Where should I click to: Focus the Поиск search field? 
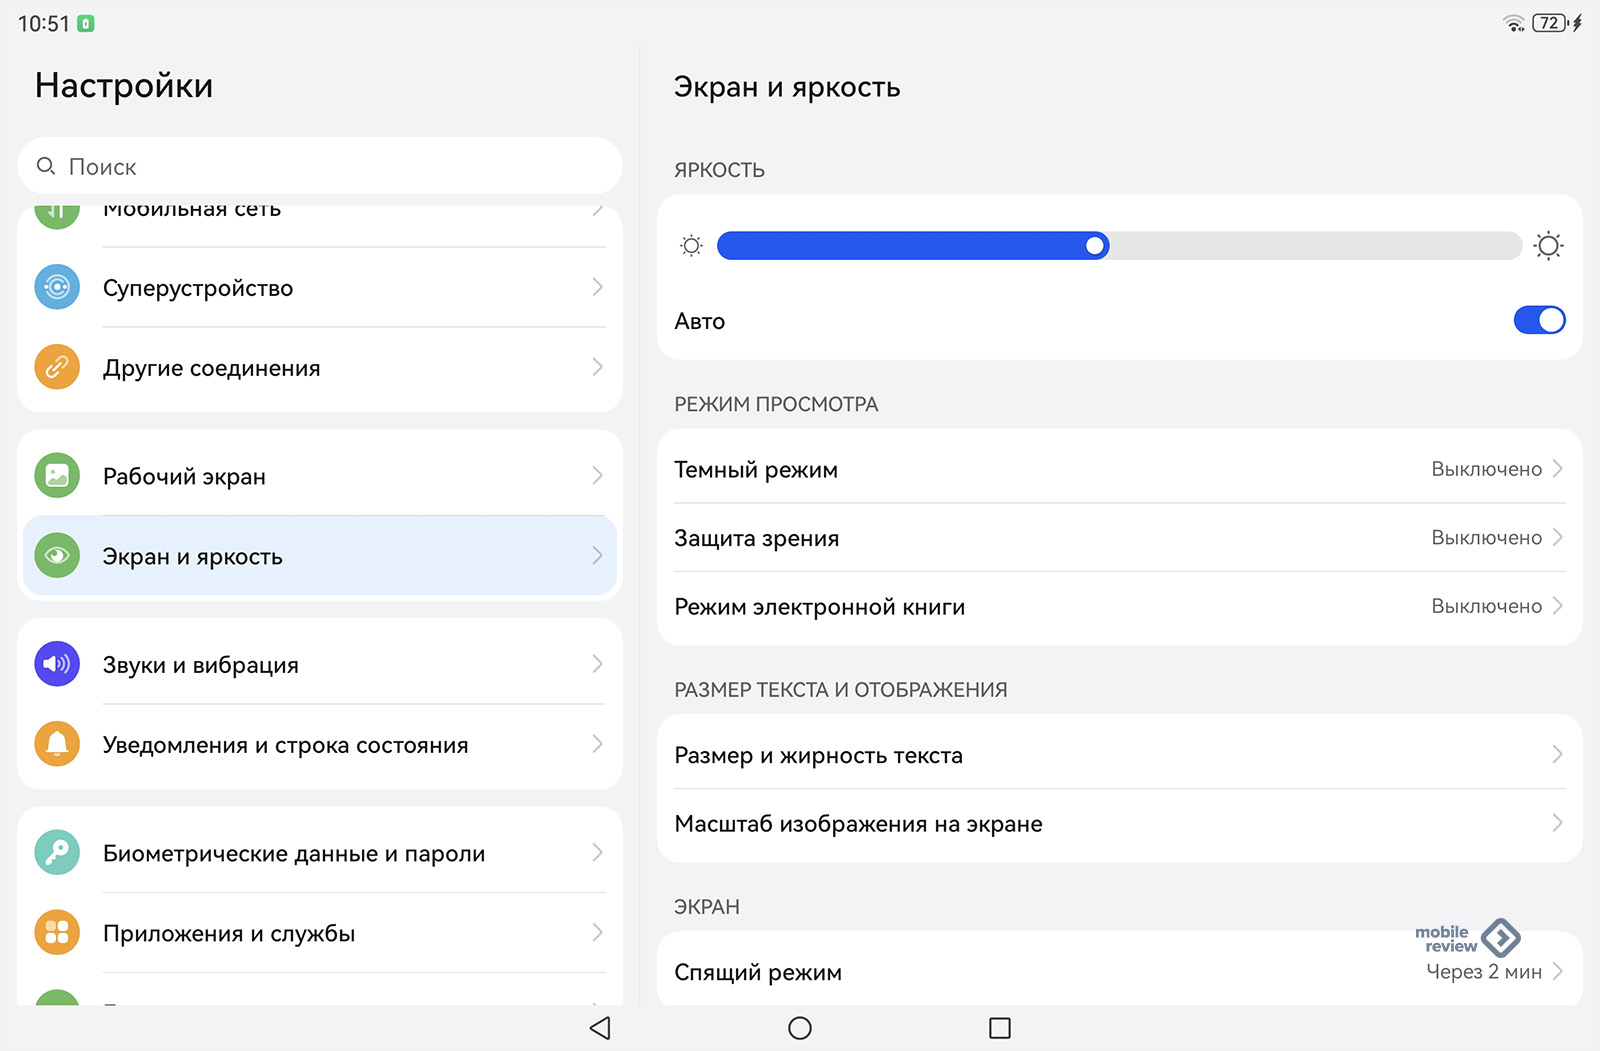(x=320, y=166)
